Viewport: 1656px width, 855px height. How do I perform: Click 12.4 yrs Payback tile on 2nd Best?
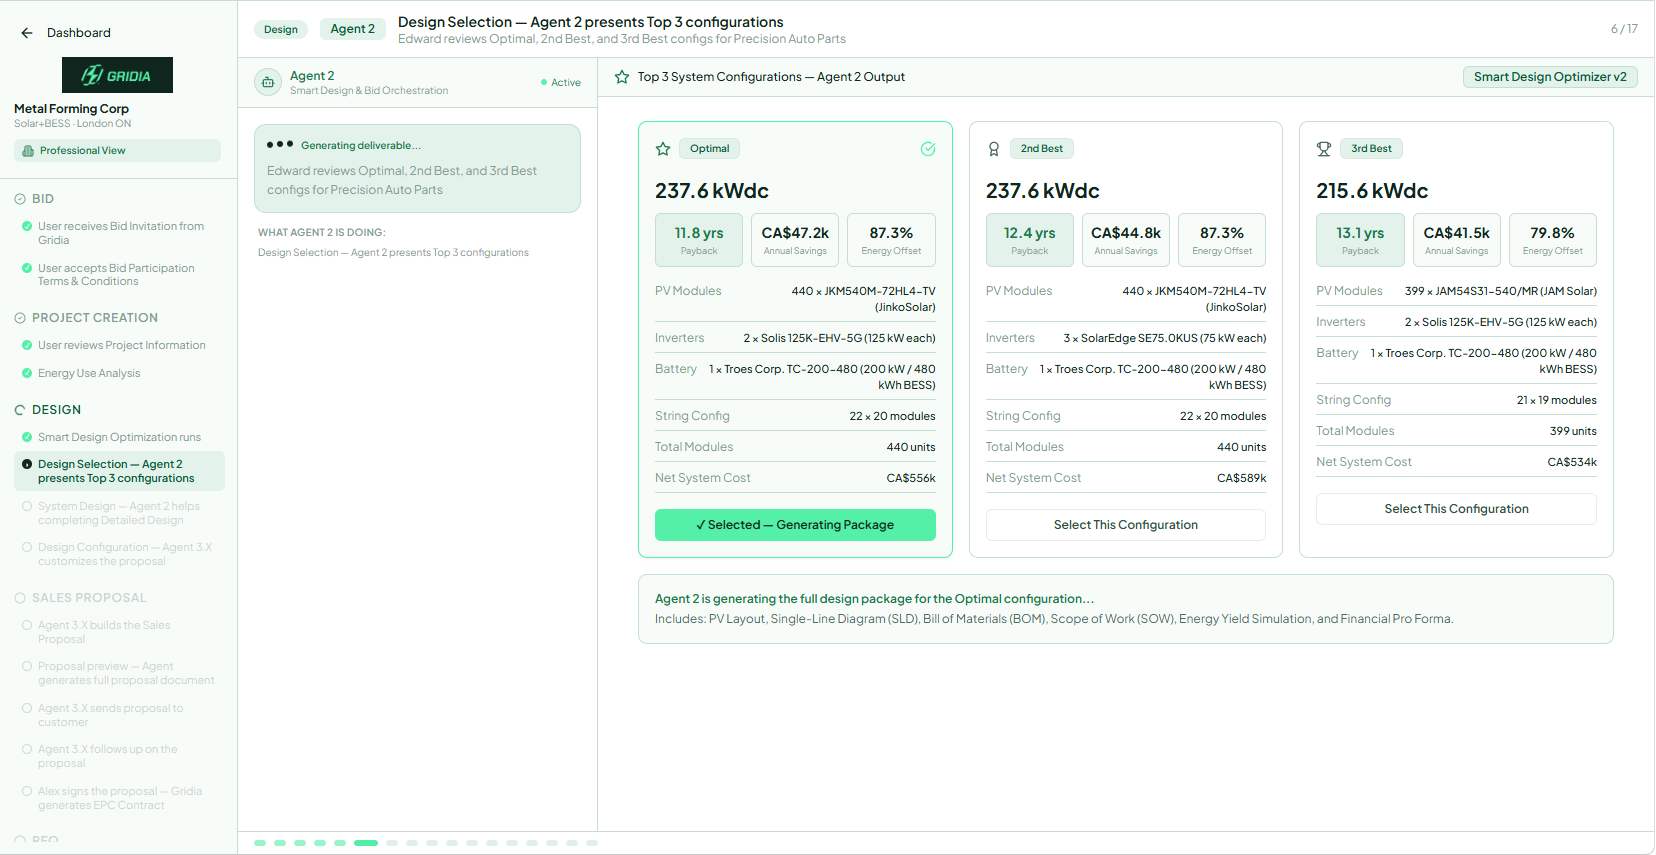point(1030,240)
